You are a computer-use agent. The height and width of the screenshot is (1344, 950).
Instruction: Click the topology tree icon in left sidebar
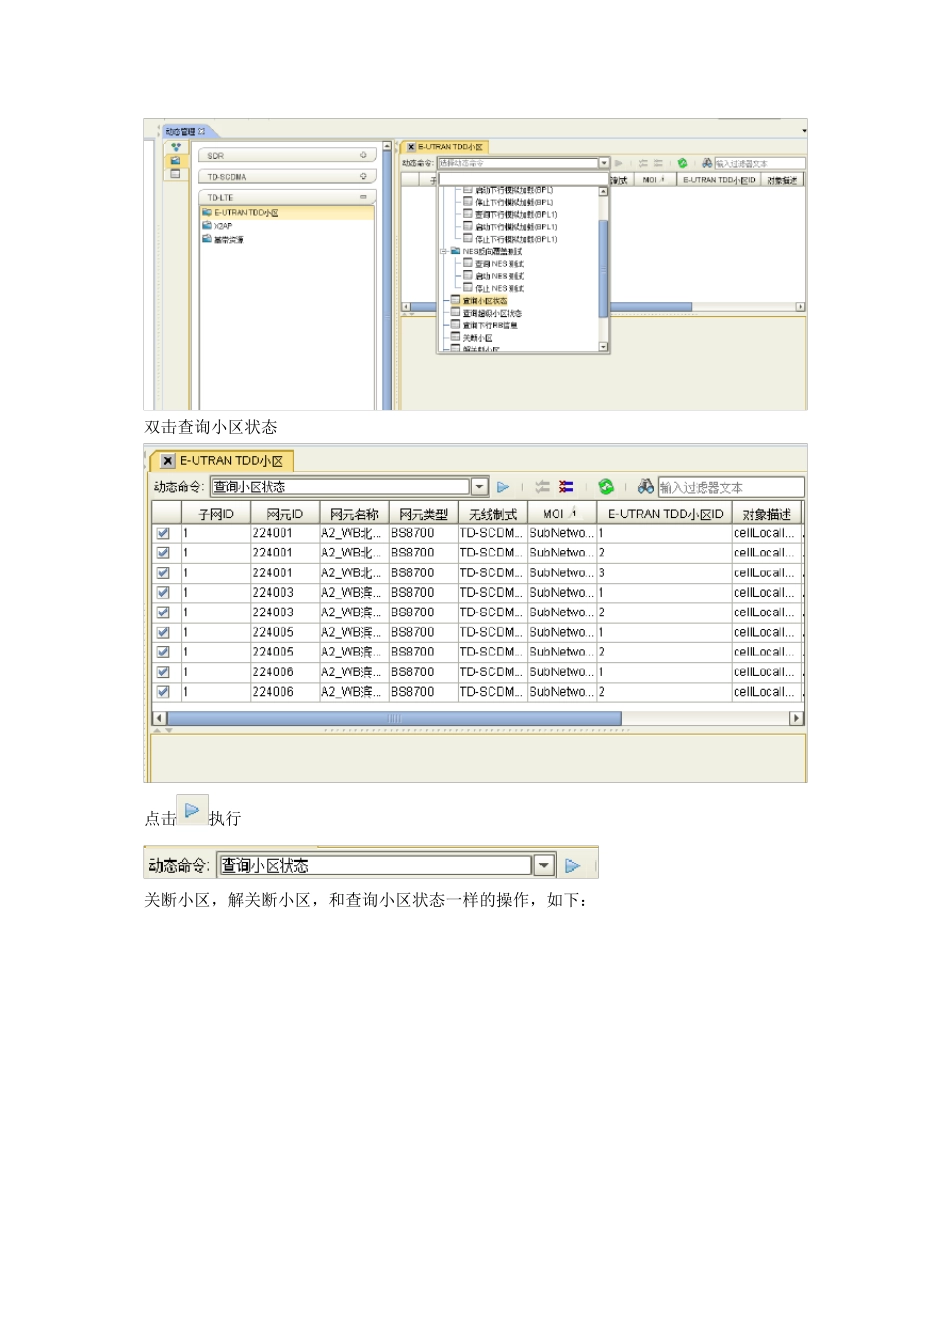[x=176, y=148]
